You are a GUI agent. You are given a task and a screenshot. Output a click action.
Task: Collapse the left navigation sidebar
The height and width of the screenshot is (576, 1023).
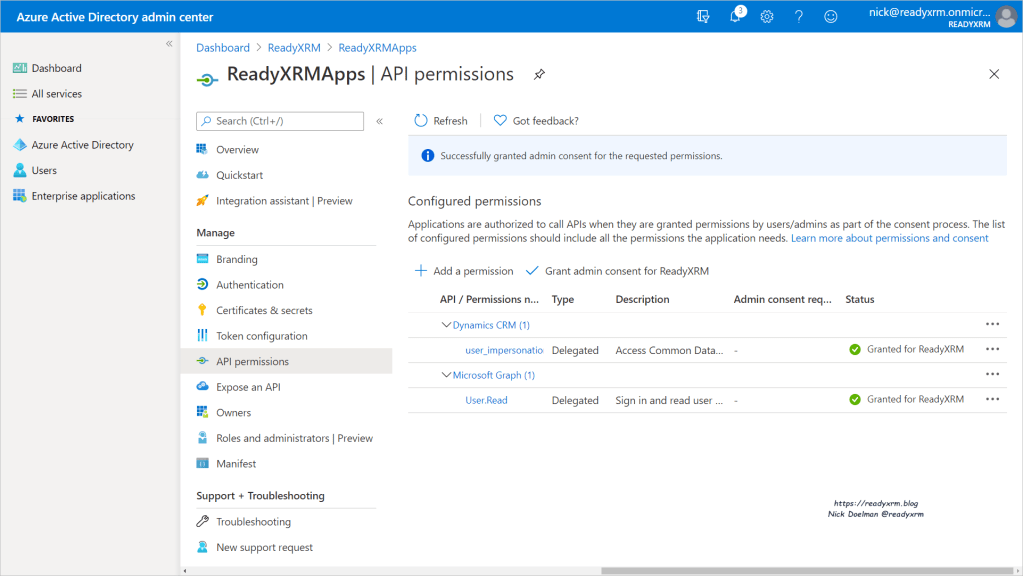coord(169,44)
